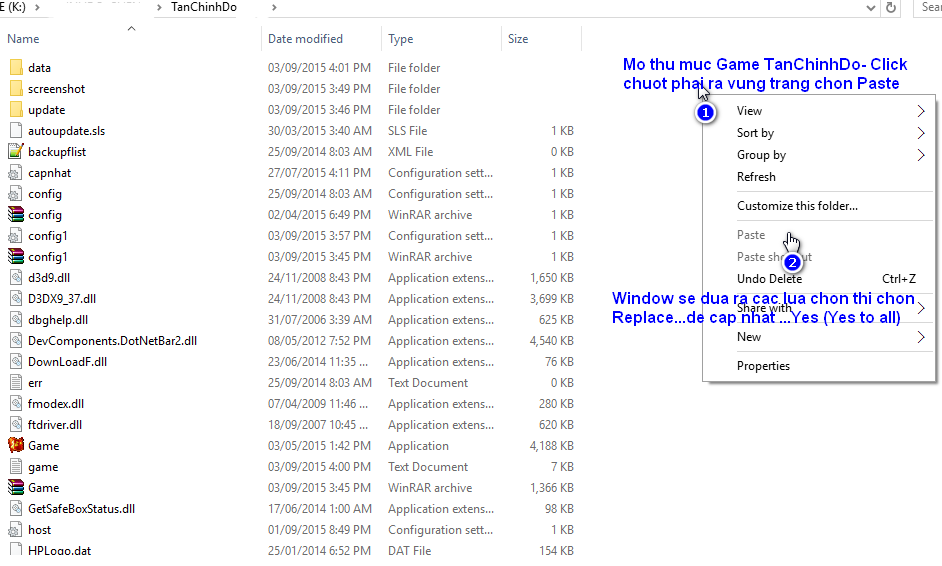This screenshot has width=942, height=566.
Task: Expand the TanChinhDo breadcrumb chevron
Action: [274, 7]
